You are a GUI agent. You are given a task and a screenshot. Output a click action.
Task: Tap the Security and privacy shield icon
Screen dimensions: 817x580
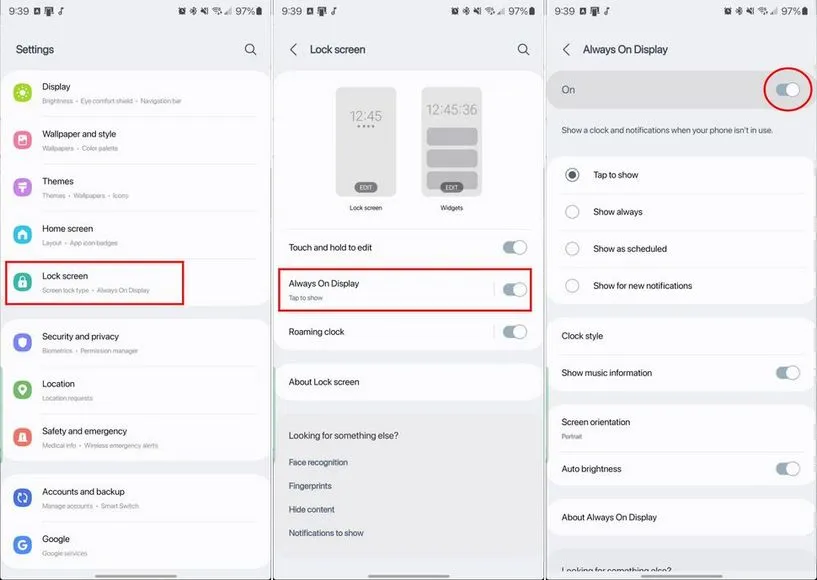click(x=22, y=343)
